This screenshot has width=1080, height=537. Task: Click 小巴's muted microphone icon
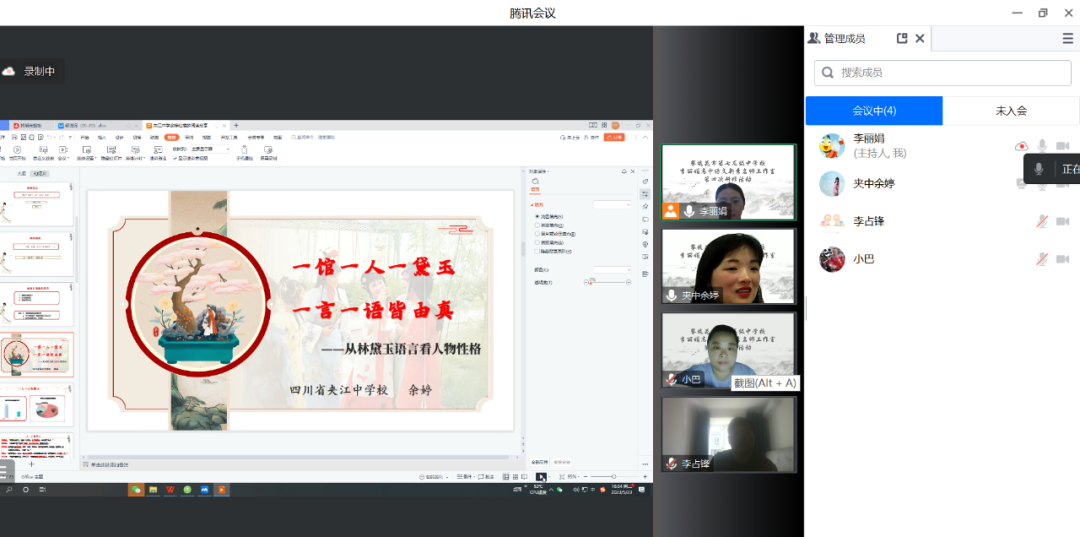[1042, 259]
